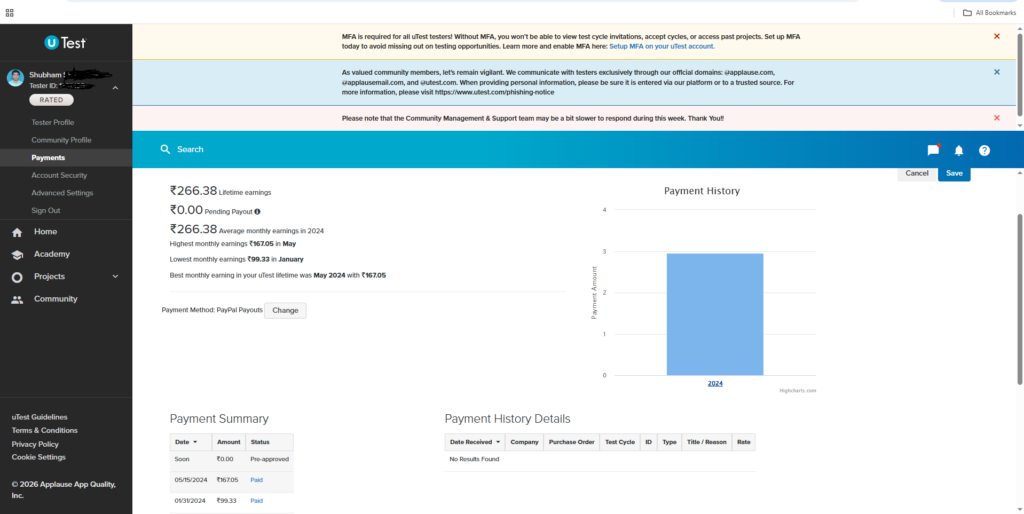Viewport: 1024px width, 514px height.
Task: Sort Payment Summary by Date column
Action: 186,441
